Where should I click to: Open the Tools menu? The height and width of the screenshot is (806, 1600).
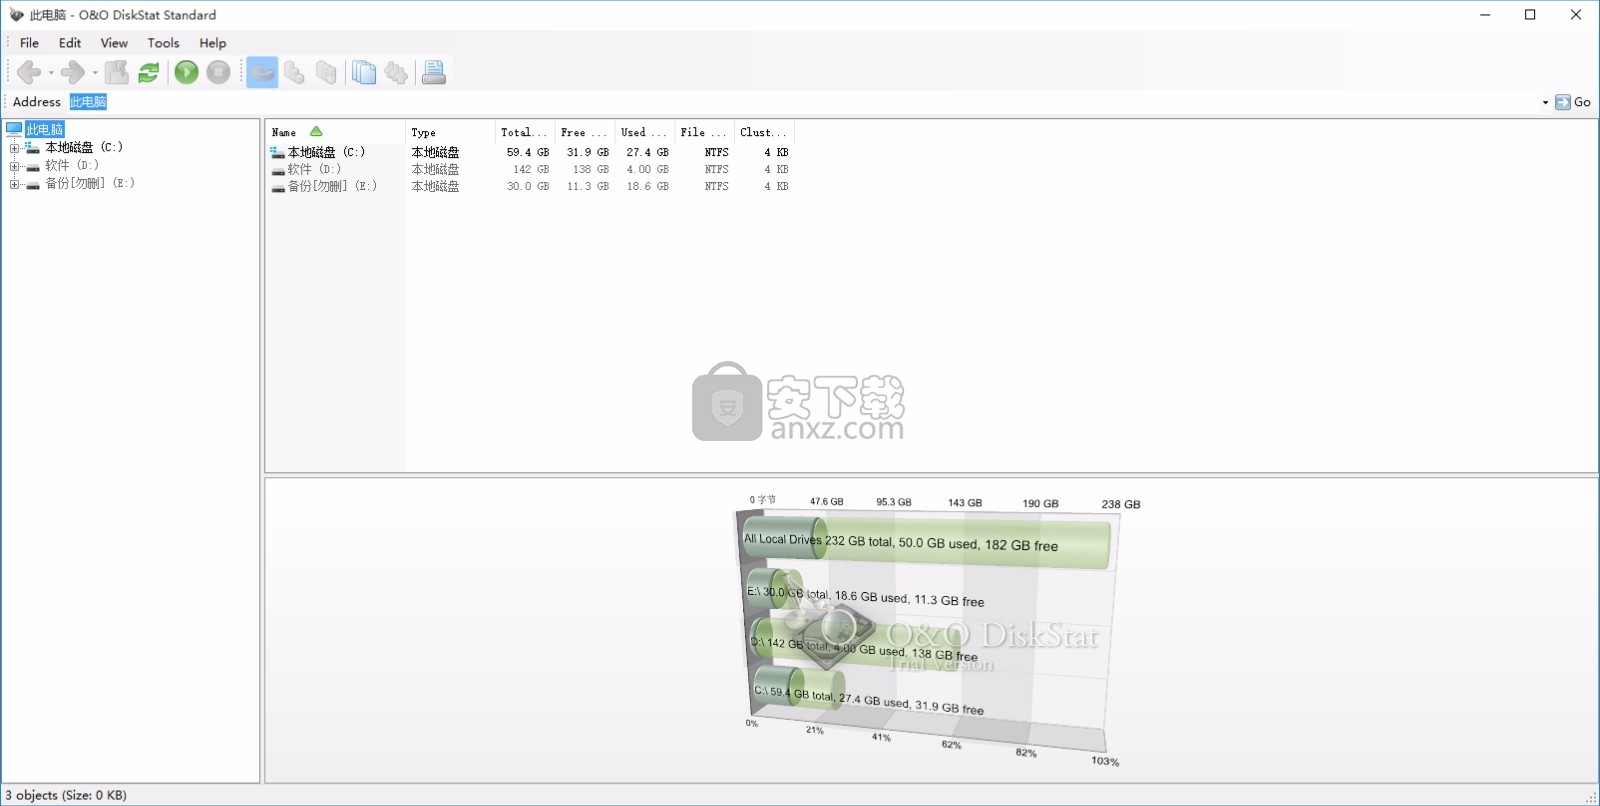163,43
